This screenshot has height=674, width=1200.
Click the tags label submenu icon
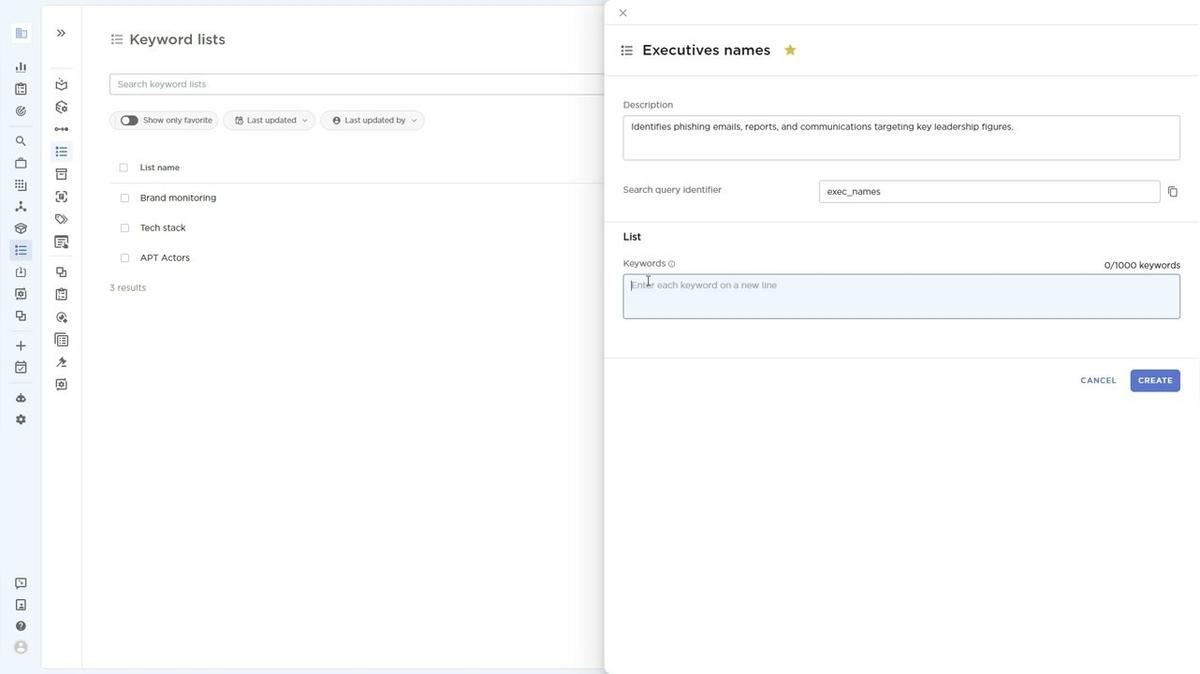coord(61,219)
